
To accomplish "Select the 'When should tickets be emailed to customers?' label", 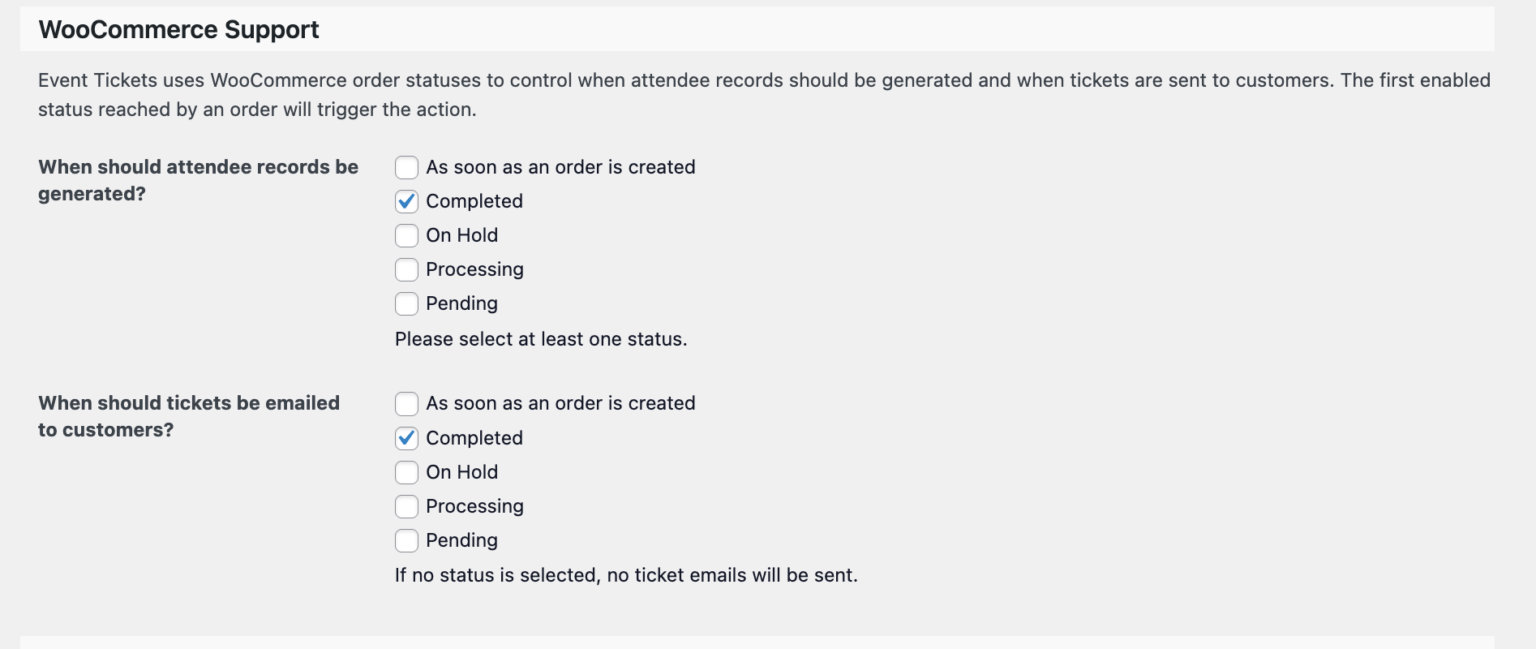I will point(189,416).
